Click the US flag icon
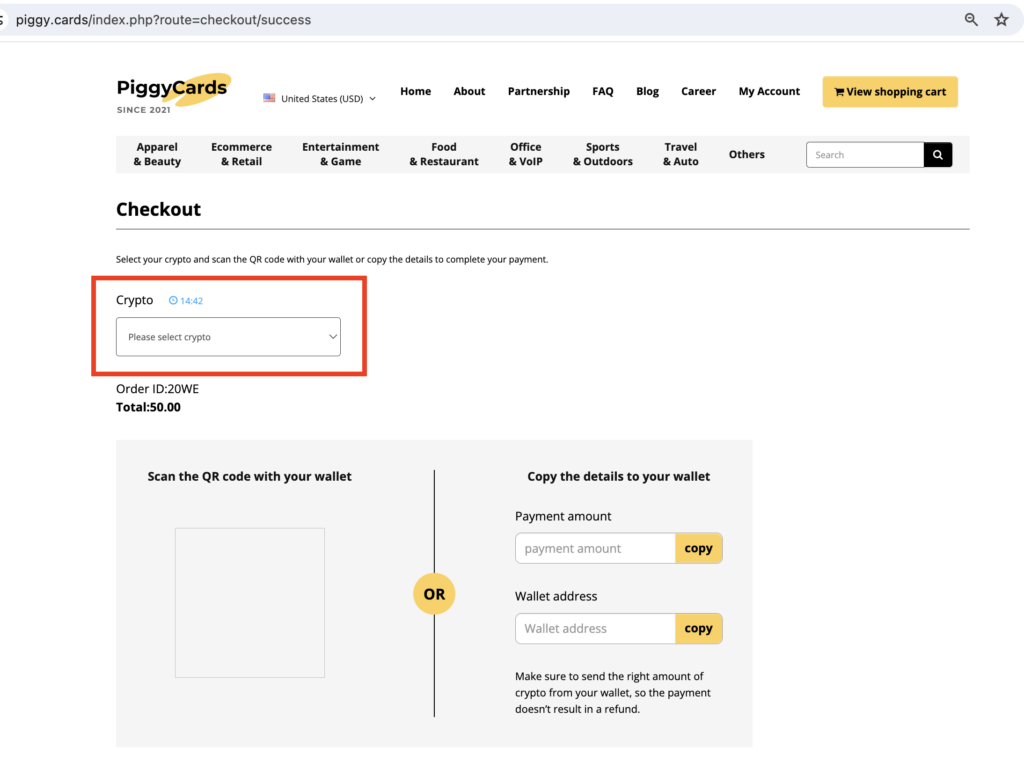Image resolution: width=1024 pixels, height=762 pixels. point(269,98)
